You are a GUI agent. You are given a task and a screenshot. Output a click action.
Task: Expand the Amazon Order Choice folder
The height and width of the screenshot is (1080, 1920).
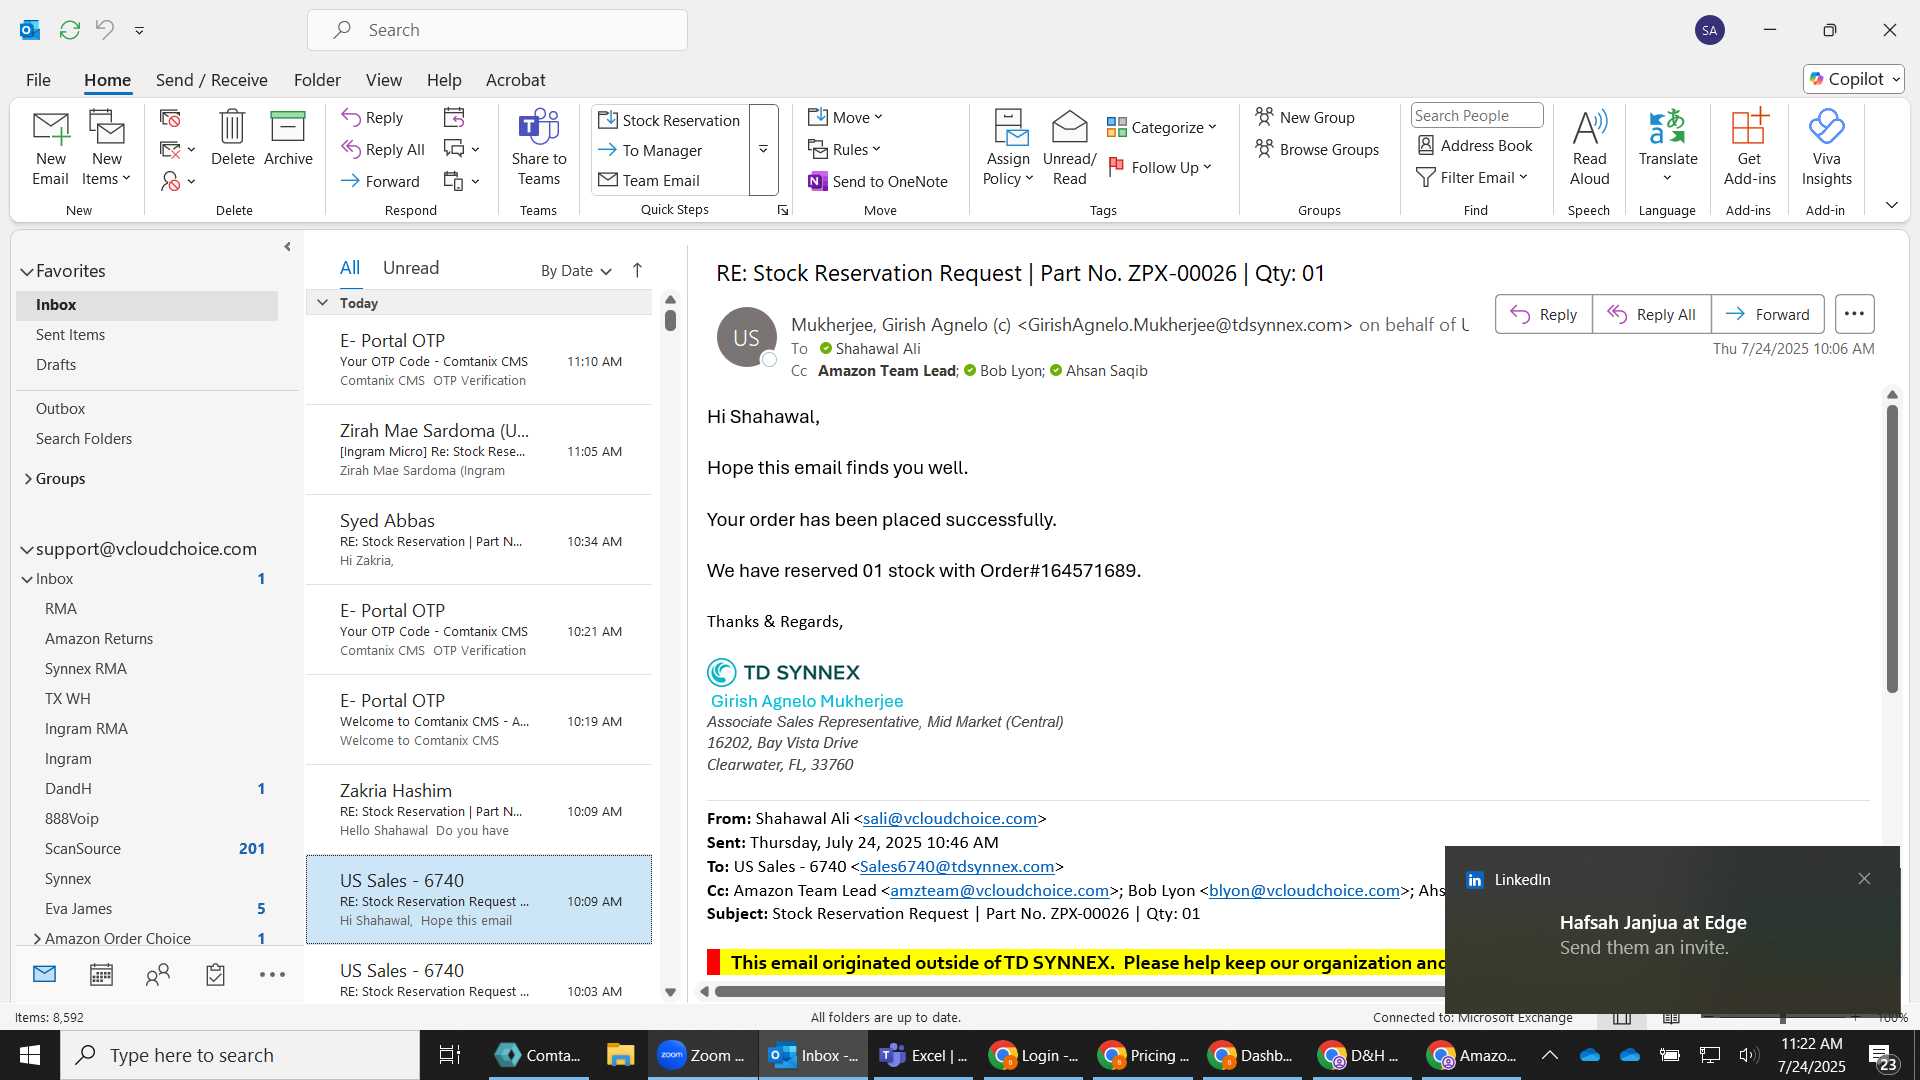pos(37,938)
